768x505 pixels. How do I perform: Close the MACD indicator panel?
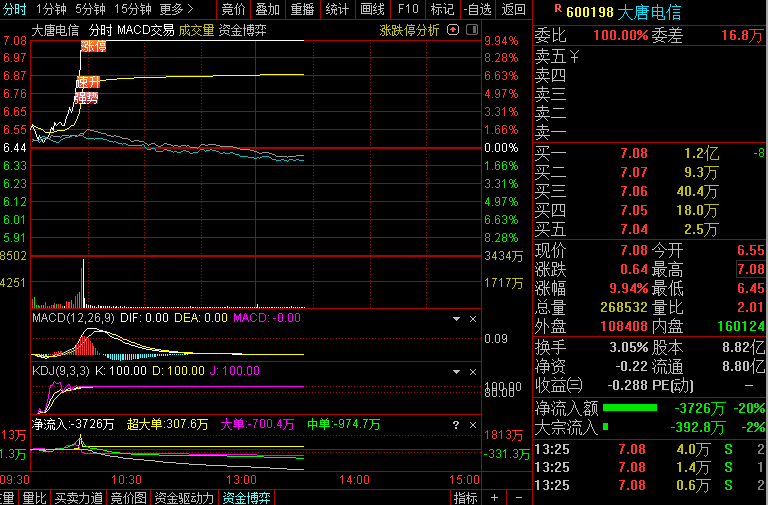click(473, 319)
